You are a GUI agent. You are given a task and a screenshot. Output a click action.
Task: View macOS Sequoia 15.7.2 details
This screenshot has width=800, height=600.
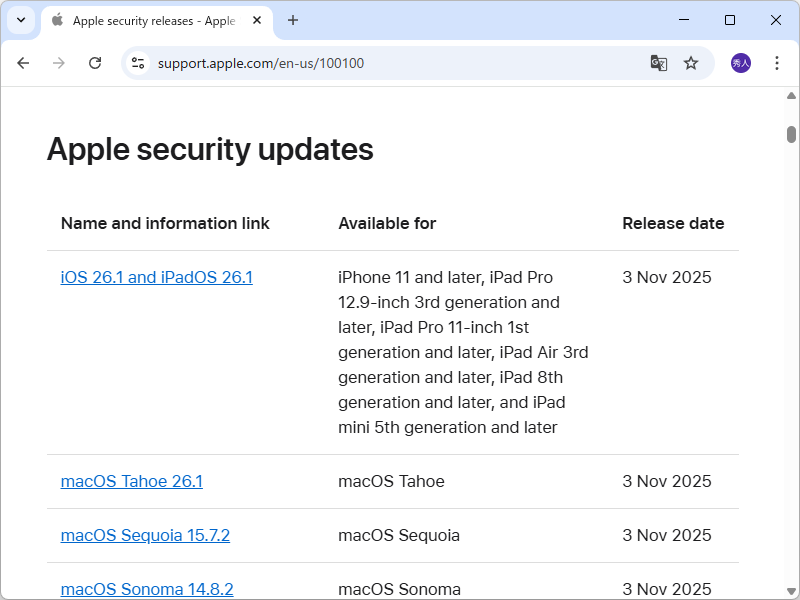pos(144,535)
